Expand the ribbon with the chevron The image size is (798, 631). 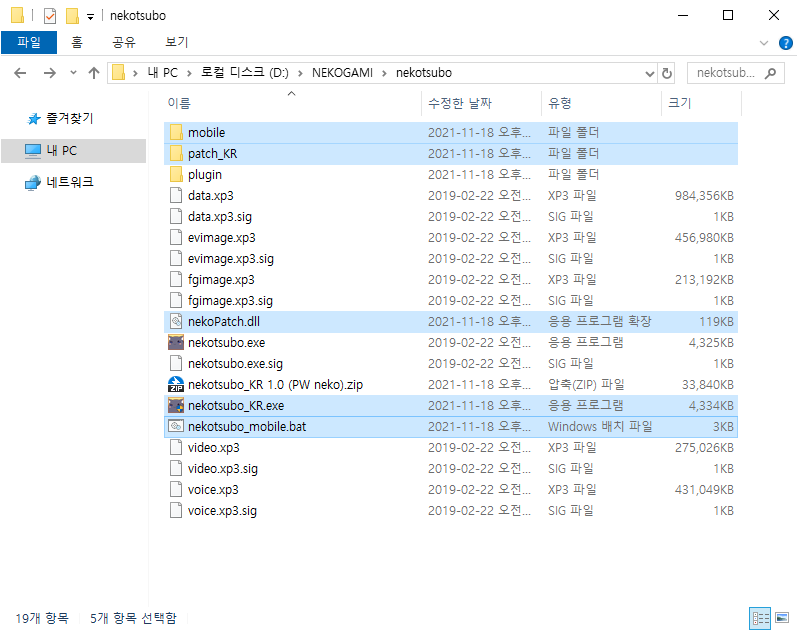click(x=764, y=43)
